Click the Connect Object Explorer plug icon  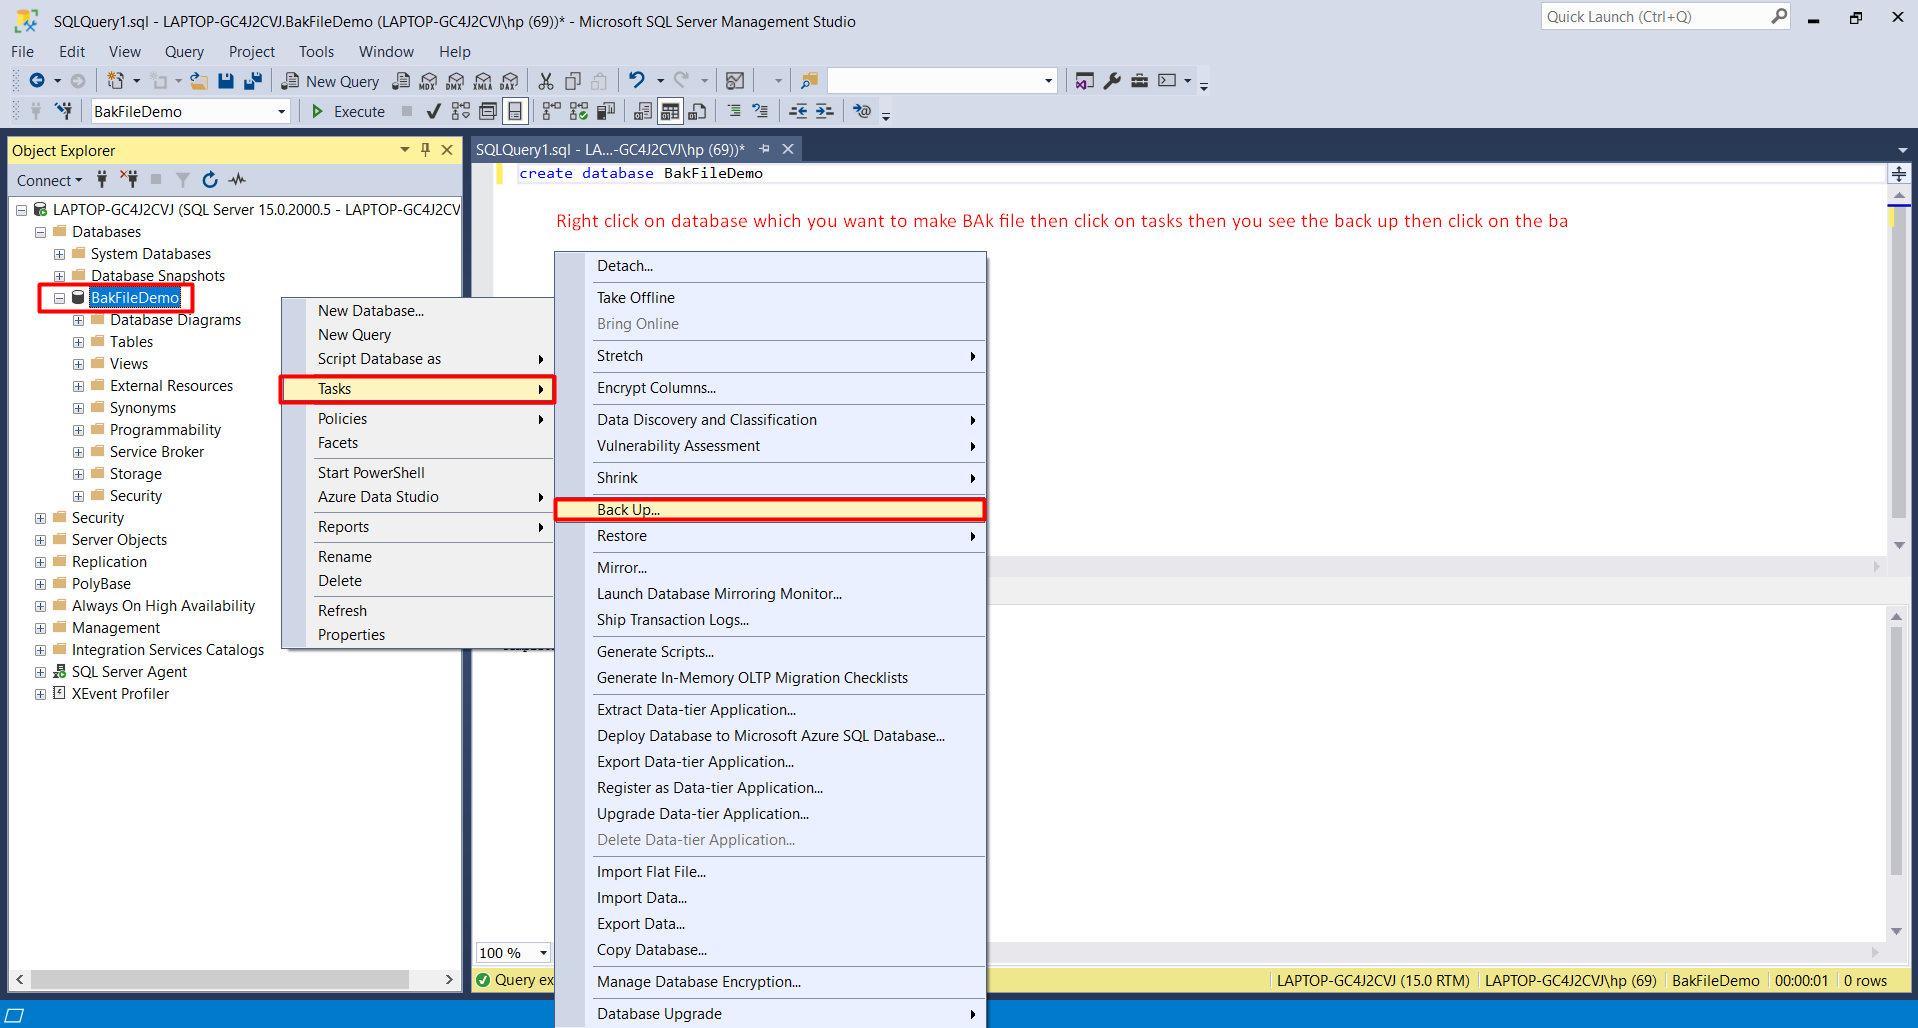pyautogui.click(x=102, y=180)
